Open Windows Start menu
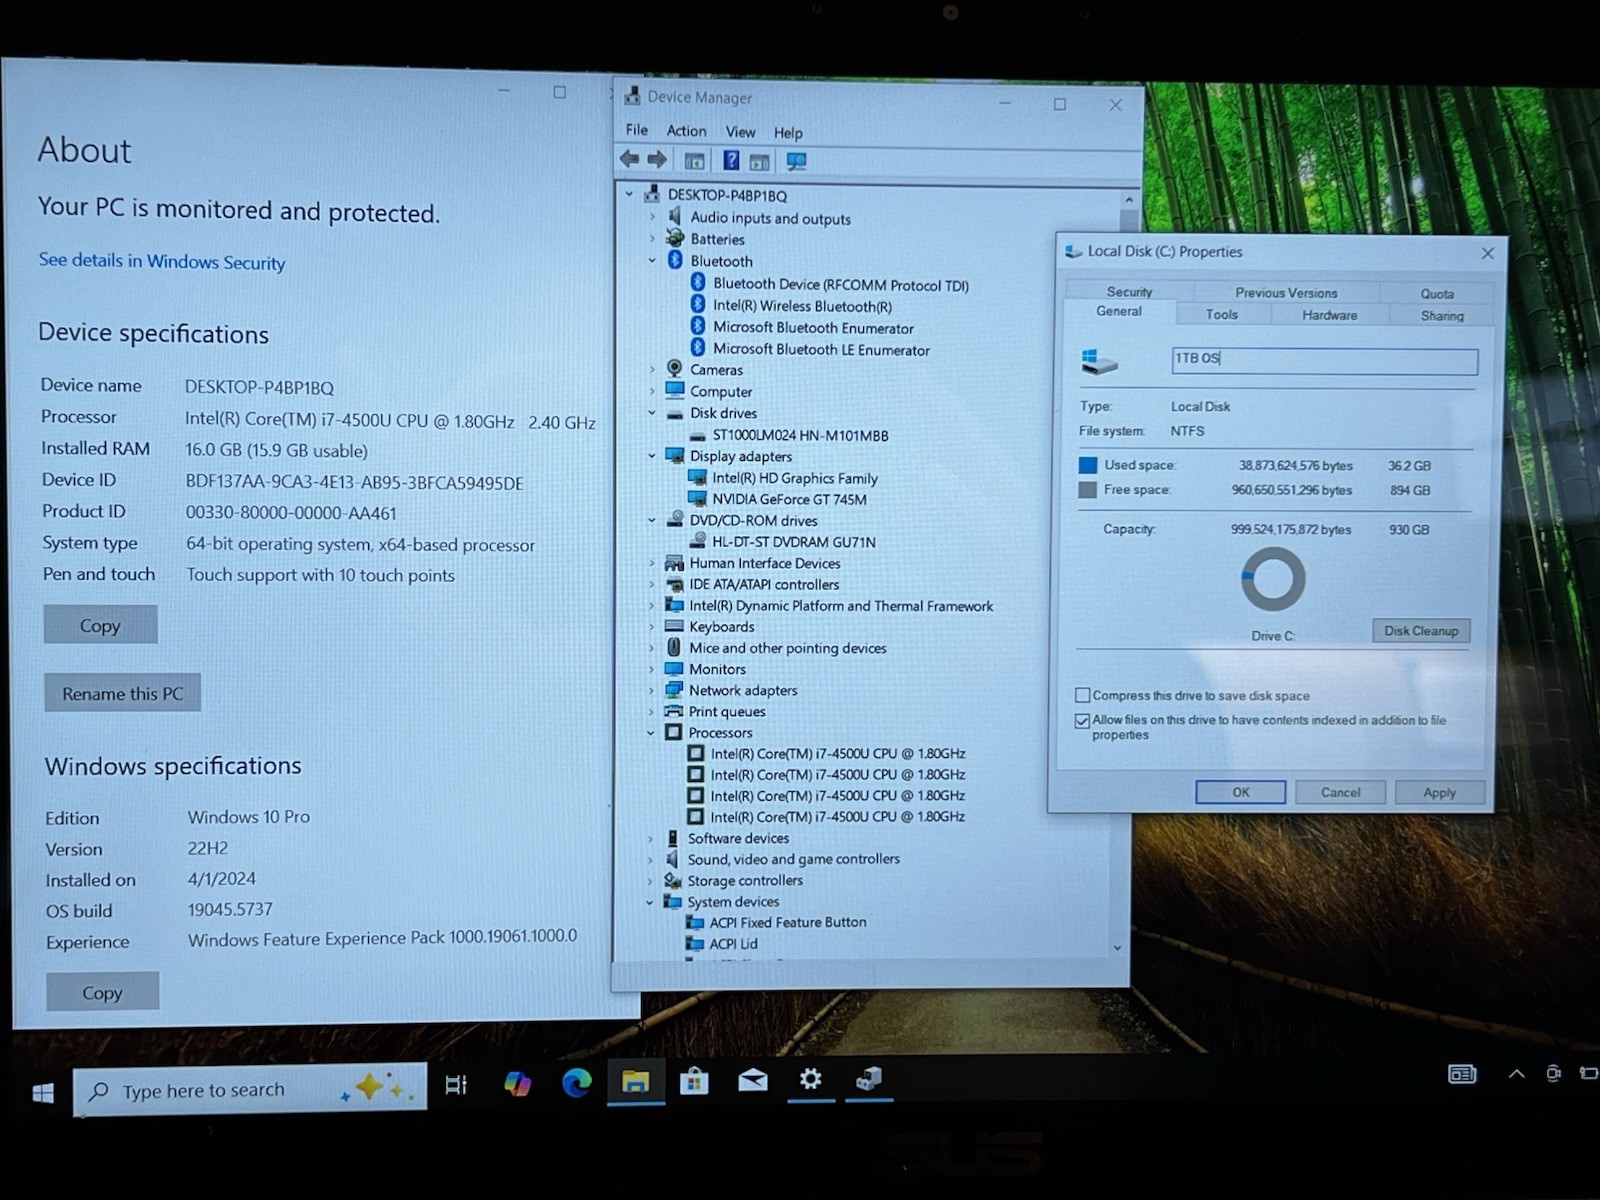The height and width of the screenshot is (1200, 1600). tap(43, 1093)
